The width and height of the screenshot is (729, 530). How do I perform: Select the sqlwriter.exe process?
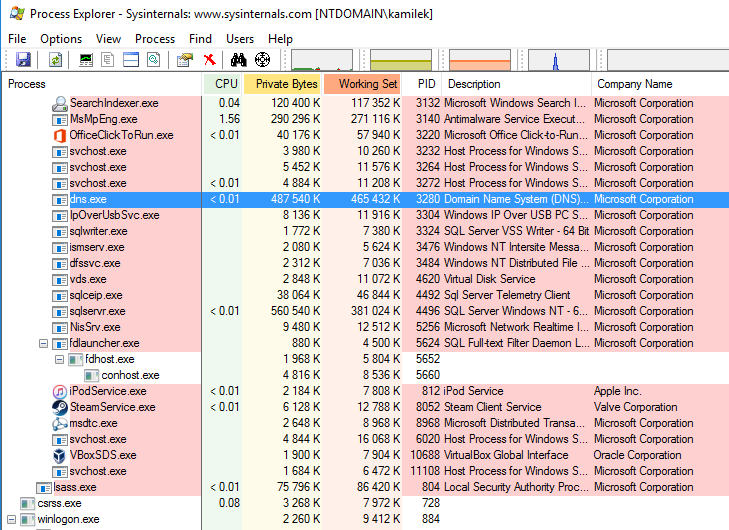tap(98, 231)
